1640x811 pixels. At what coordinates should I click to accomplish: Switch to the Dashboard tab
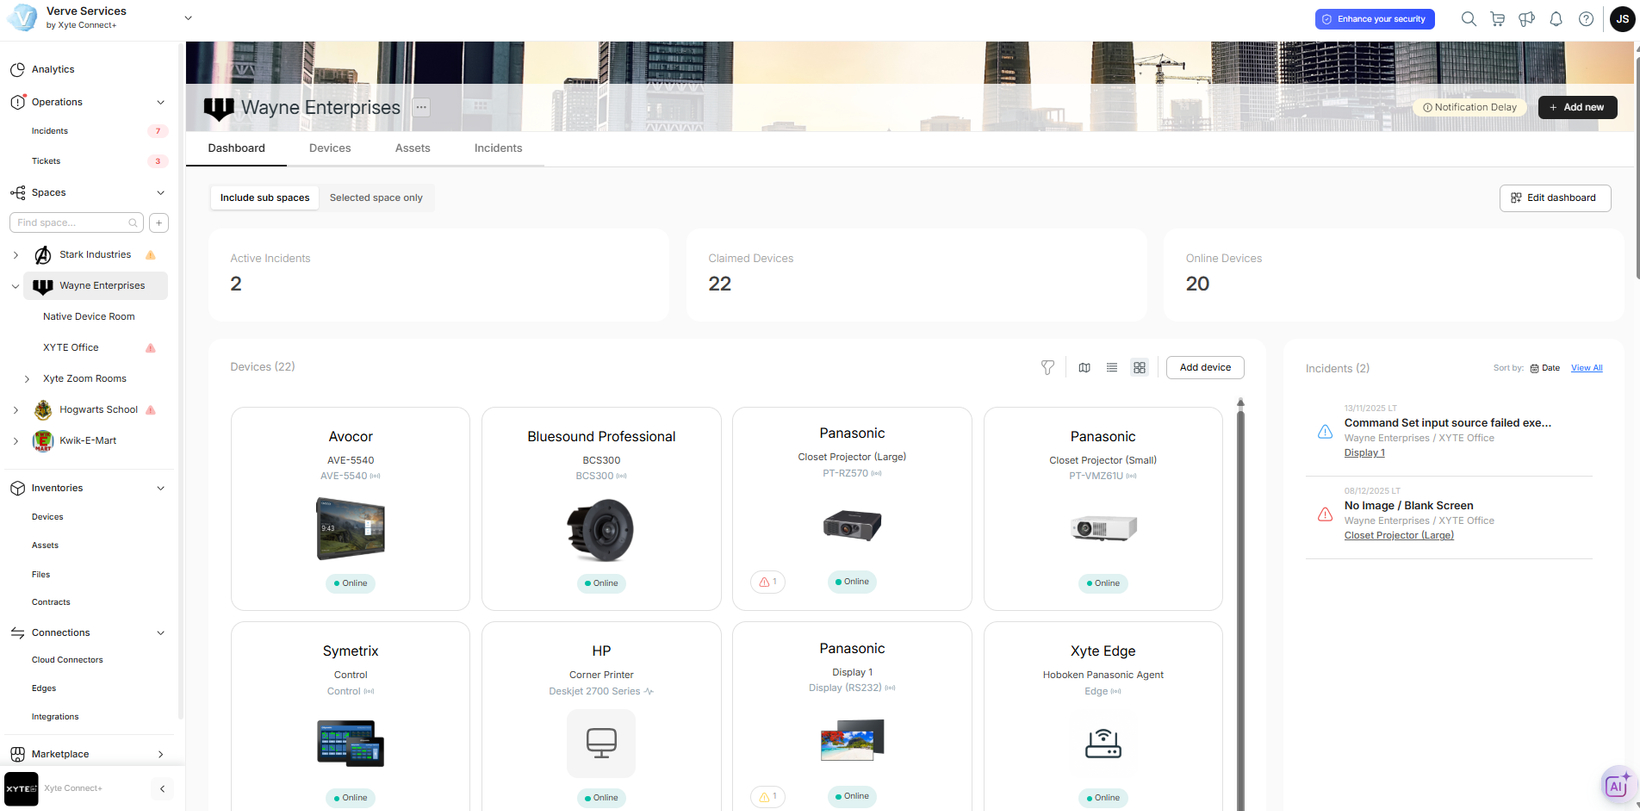tap(236, 148)
